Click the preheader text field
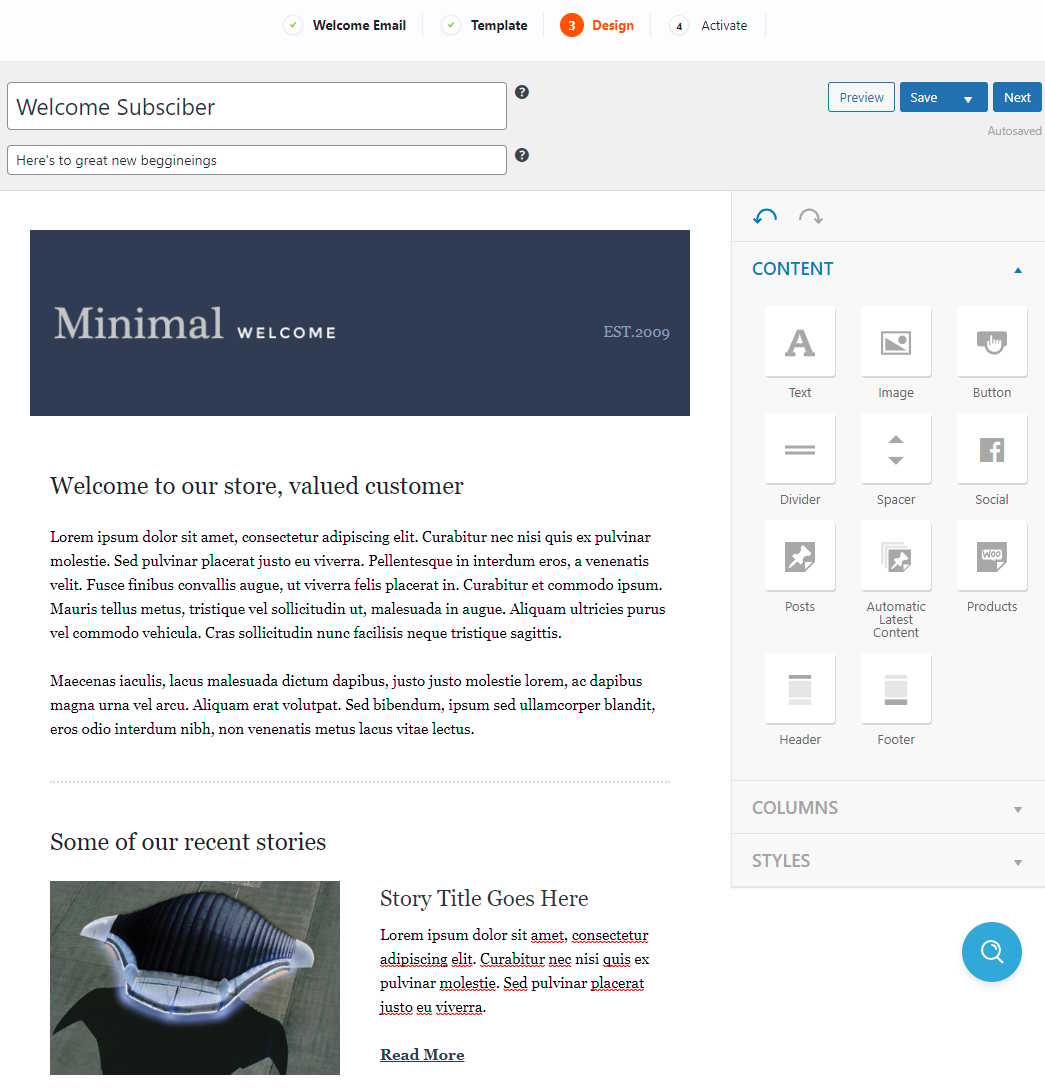 (257, 160)
